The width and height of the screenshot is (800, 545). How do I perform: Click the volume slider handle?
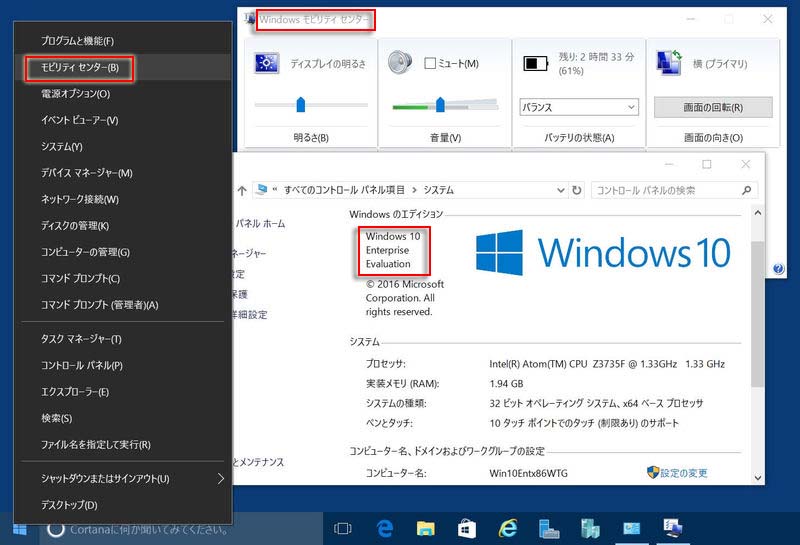440,105
